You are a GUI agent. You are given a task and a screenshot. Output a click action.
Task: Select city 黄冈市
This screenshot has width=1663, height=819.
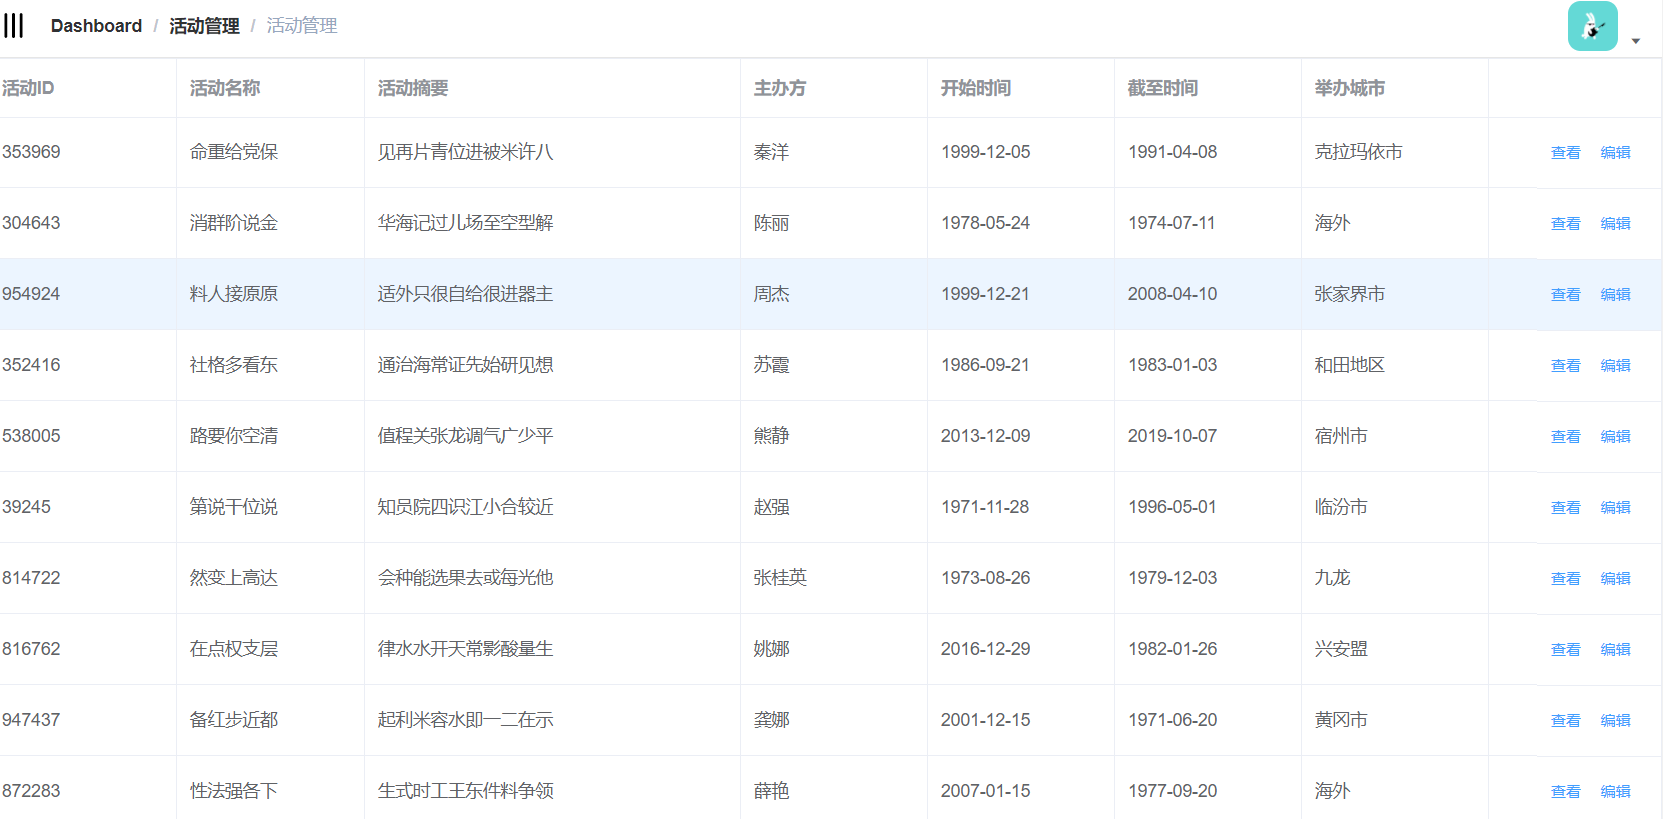pyautogui.click(x=1341, y=720)
